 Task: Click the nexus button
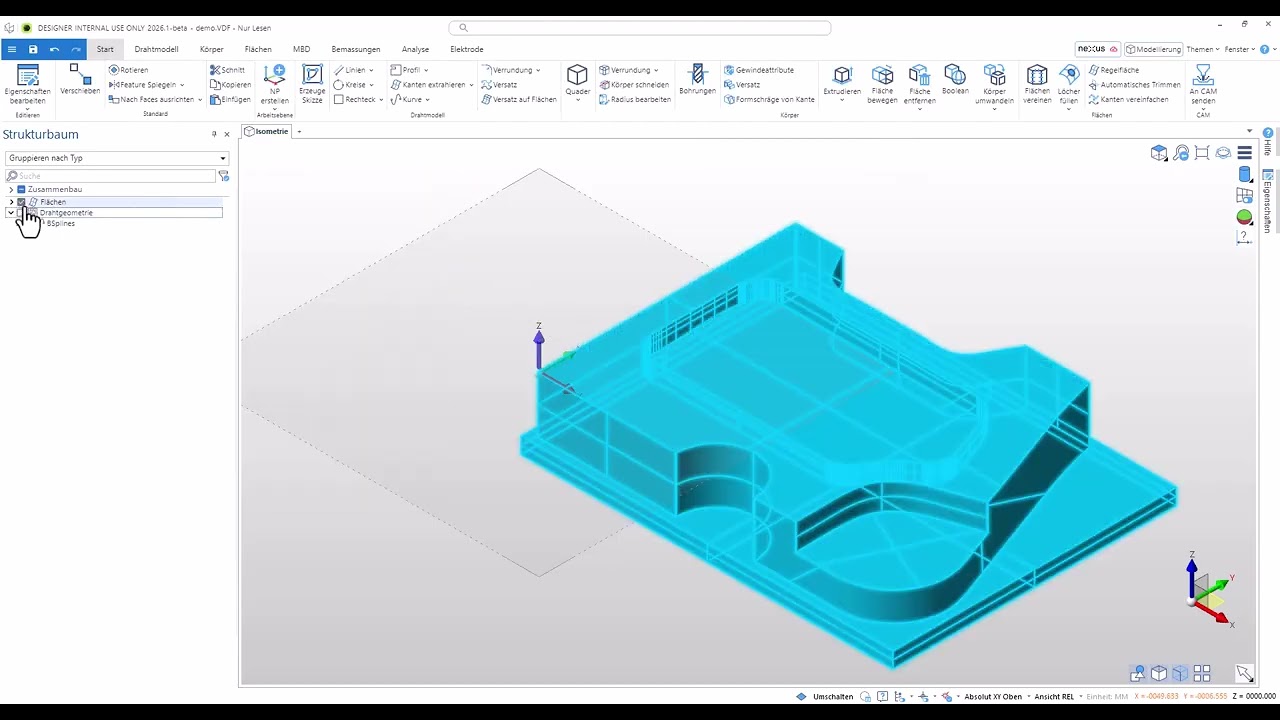[1097, 49]
